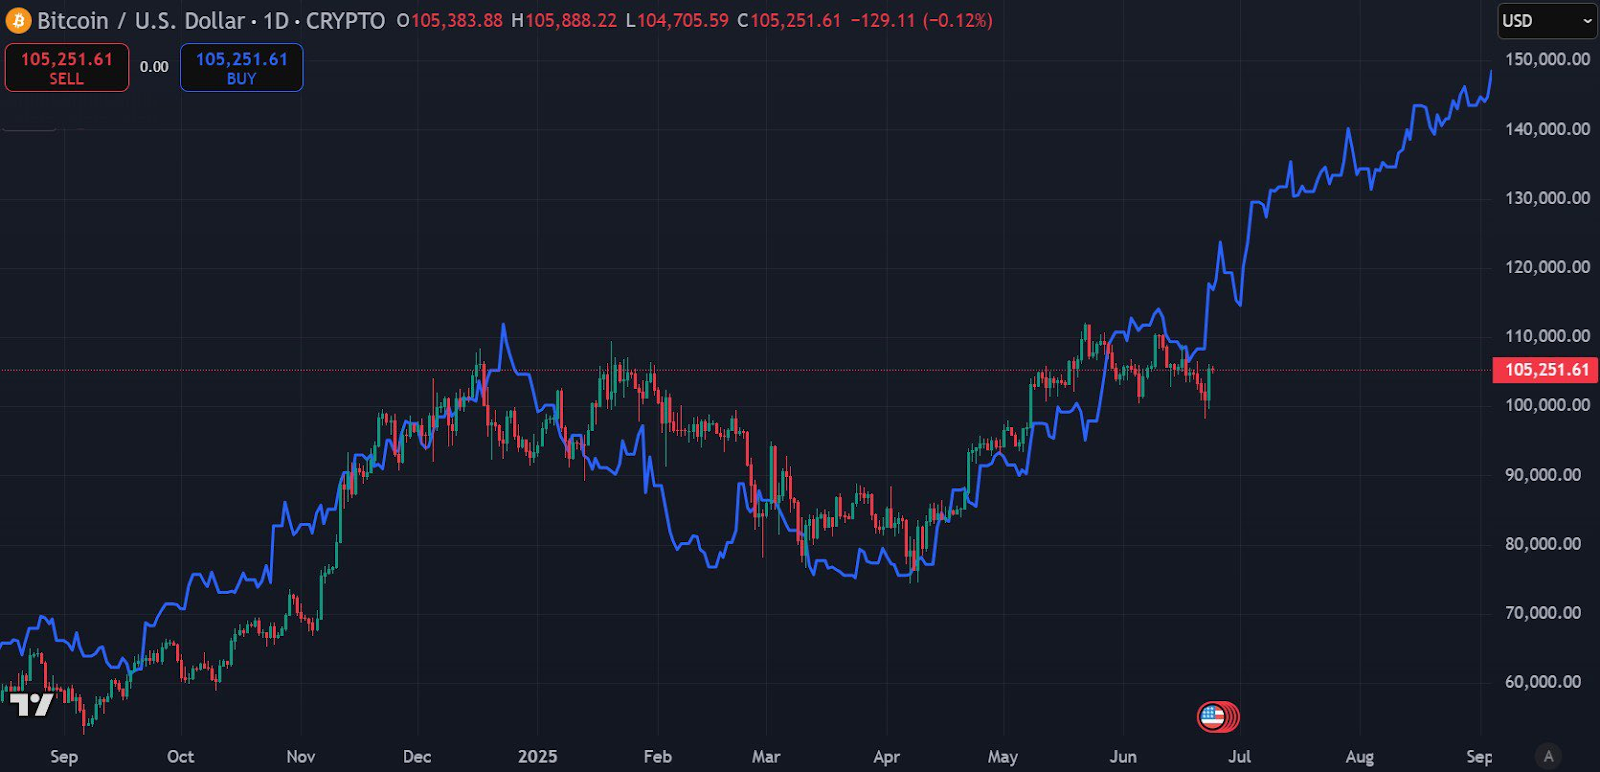Click the red SELL button
The height and width of the screenshot is (772, 1600).
(x=67, y=68)
